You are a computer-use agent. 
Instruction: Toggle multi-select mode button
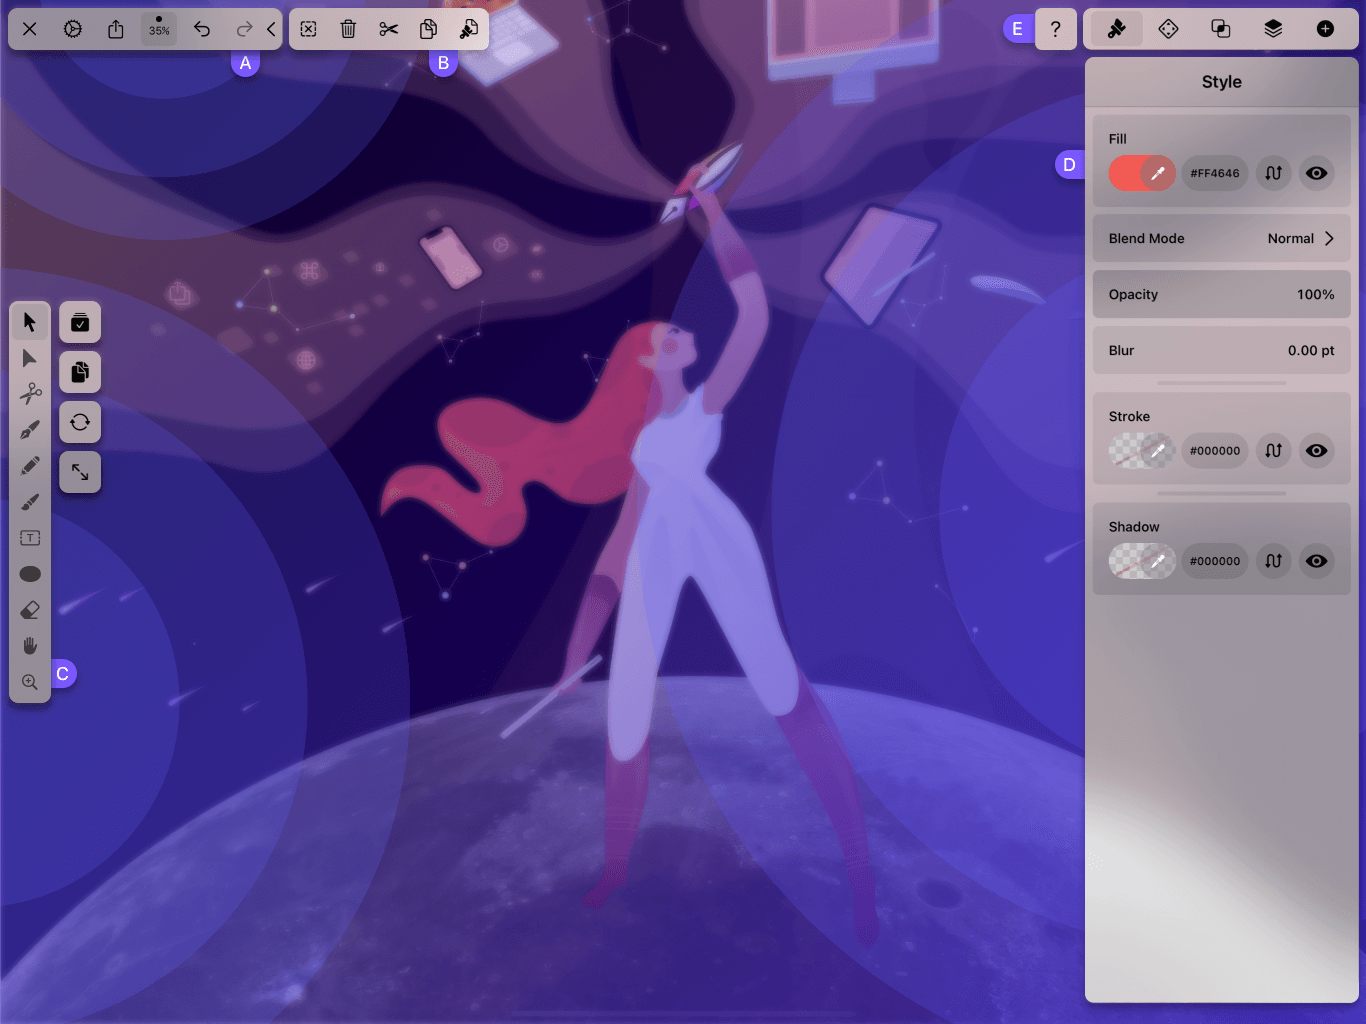(80, 322)
